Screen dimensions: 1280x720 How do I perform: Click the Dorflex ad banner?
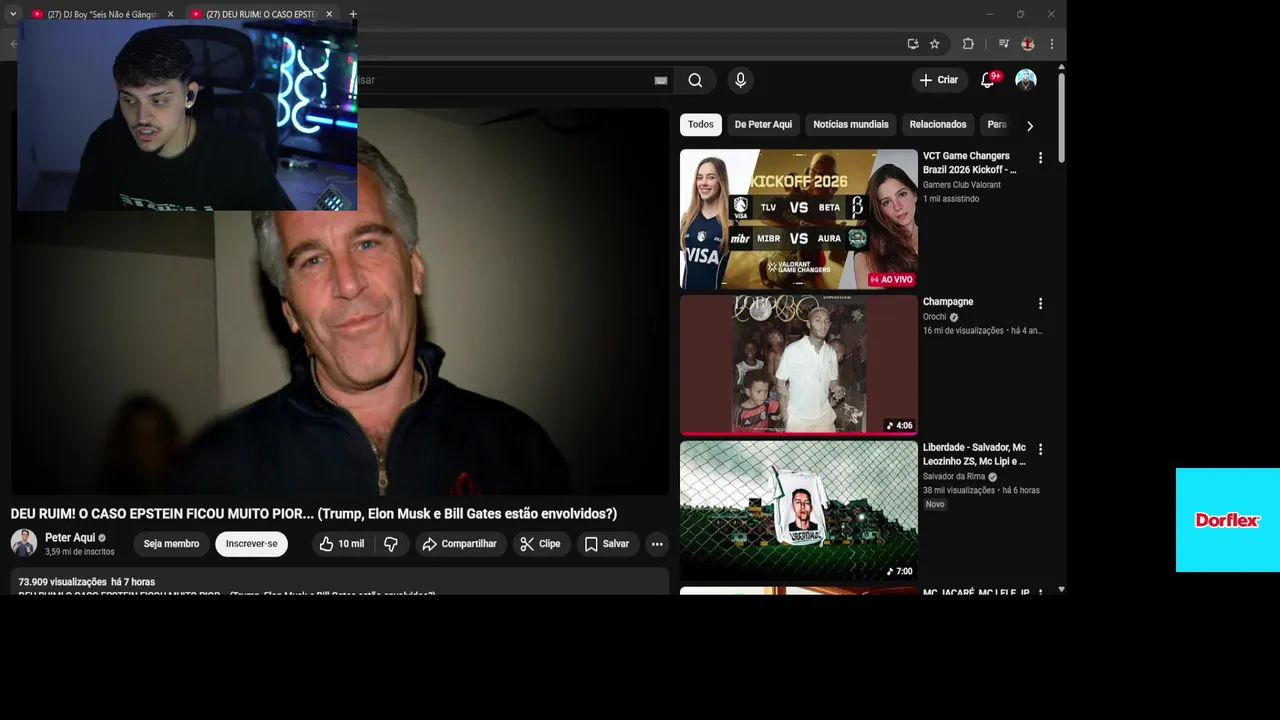coord(1228,520)
